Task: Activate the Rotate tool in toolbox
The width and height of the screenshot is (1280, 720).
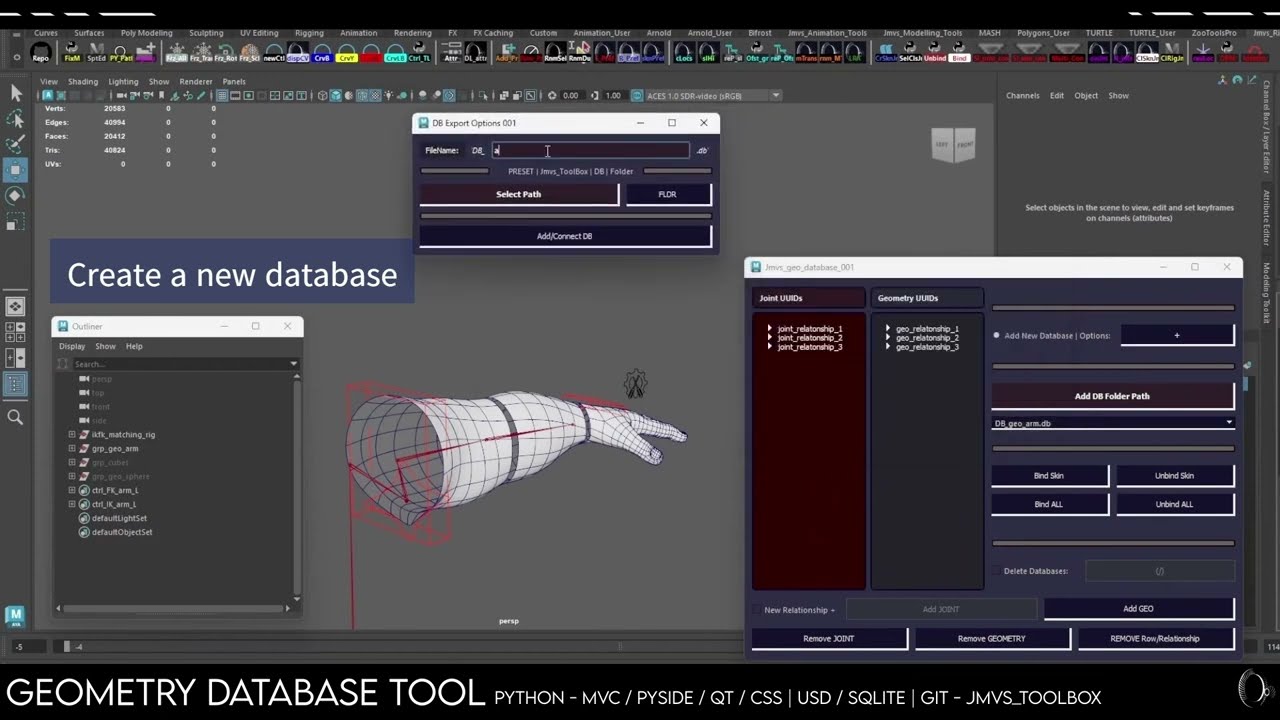Action: pyautogui.click(x=15, y=196)
